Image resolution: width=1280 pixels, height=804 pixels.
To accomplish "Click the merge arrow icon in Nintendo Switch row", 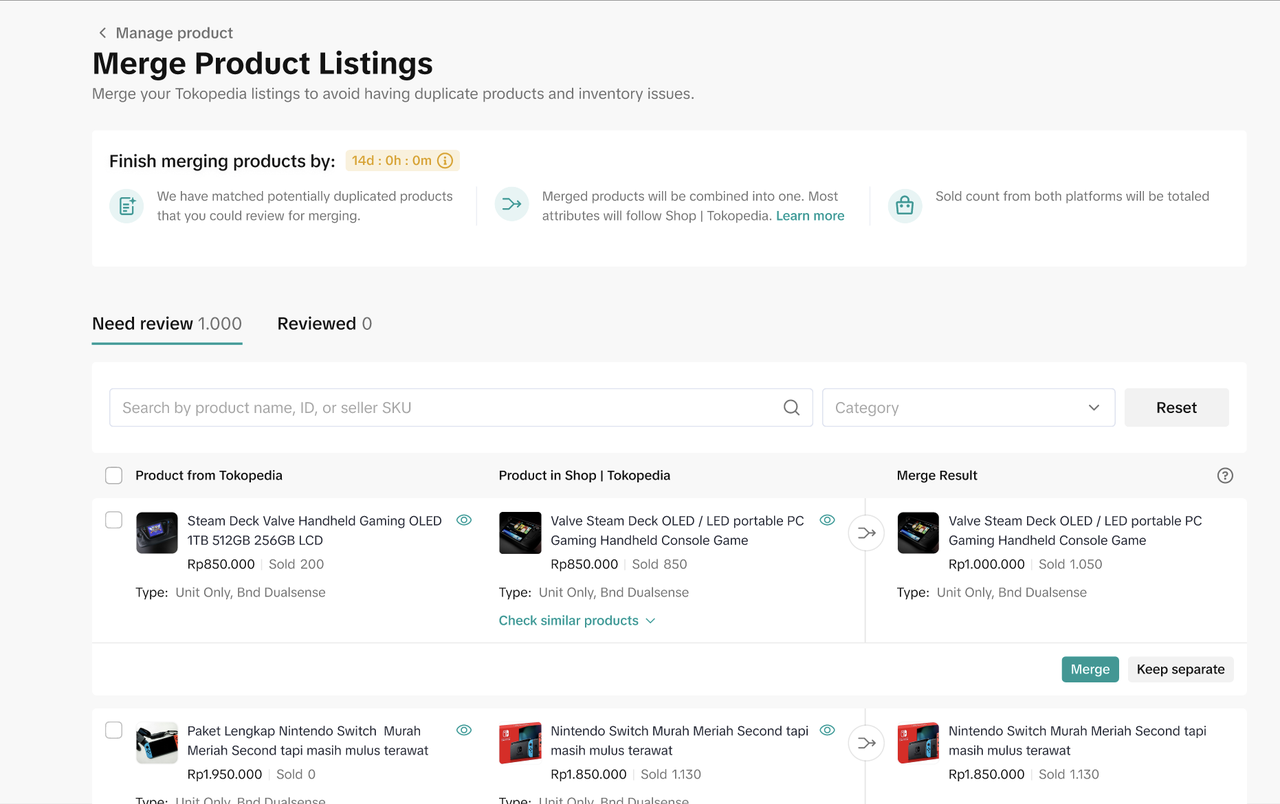I will click(867, 743).
